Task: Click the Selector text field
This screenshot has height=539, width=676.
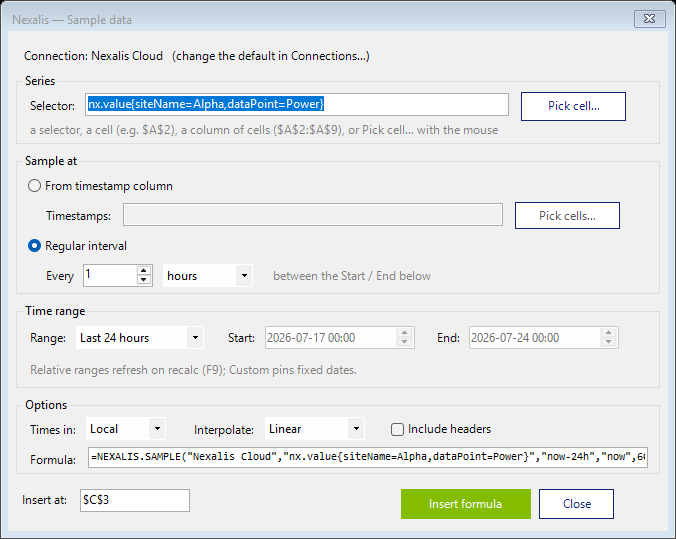Action: (297, 104)
